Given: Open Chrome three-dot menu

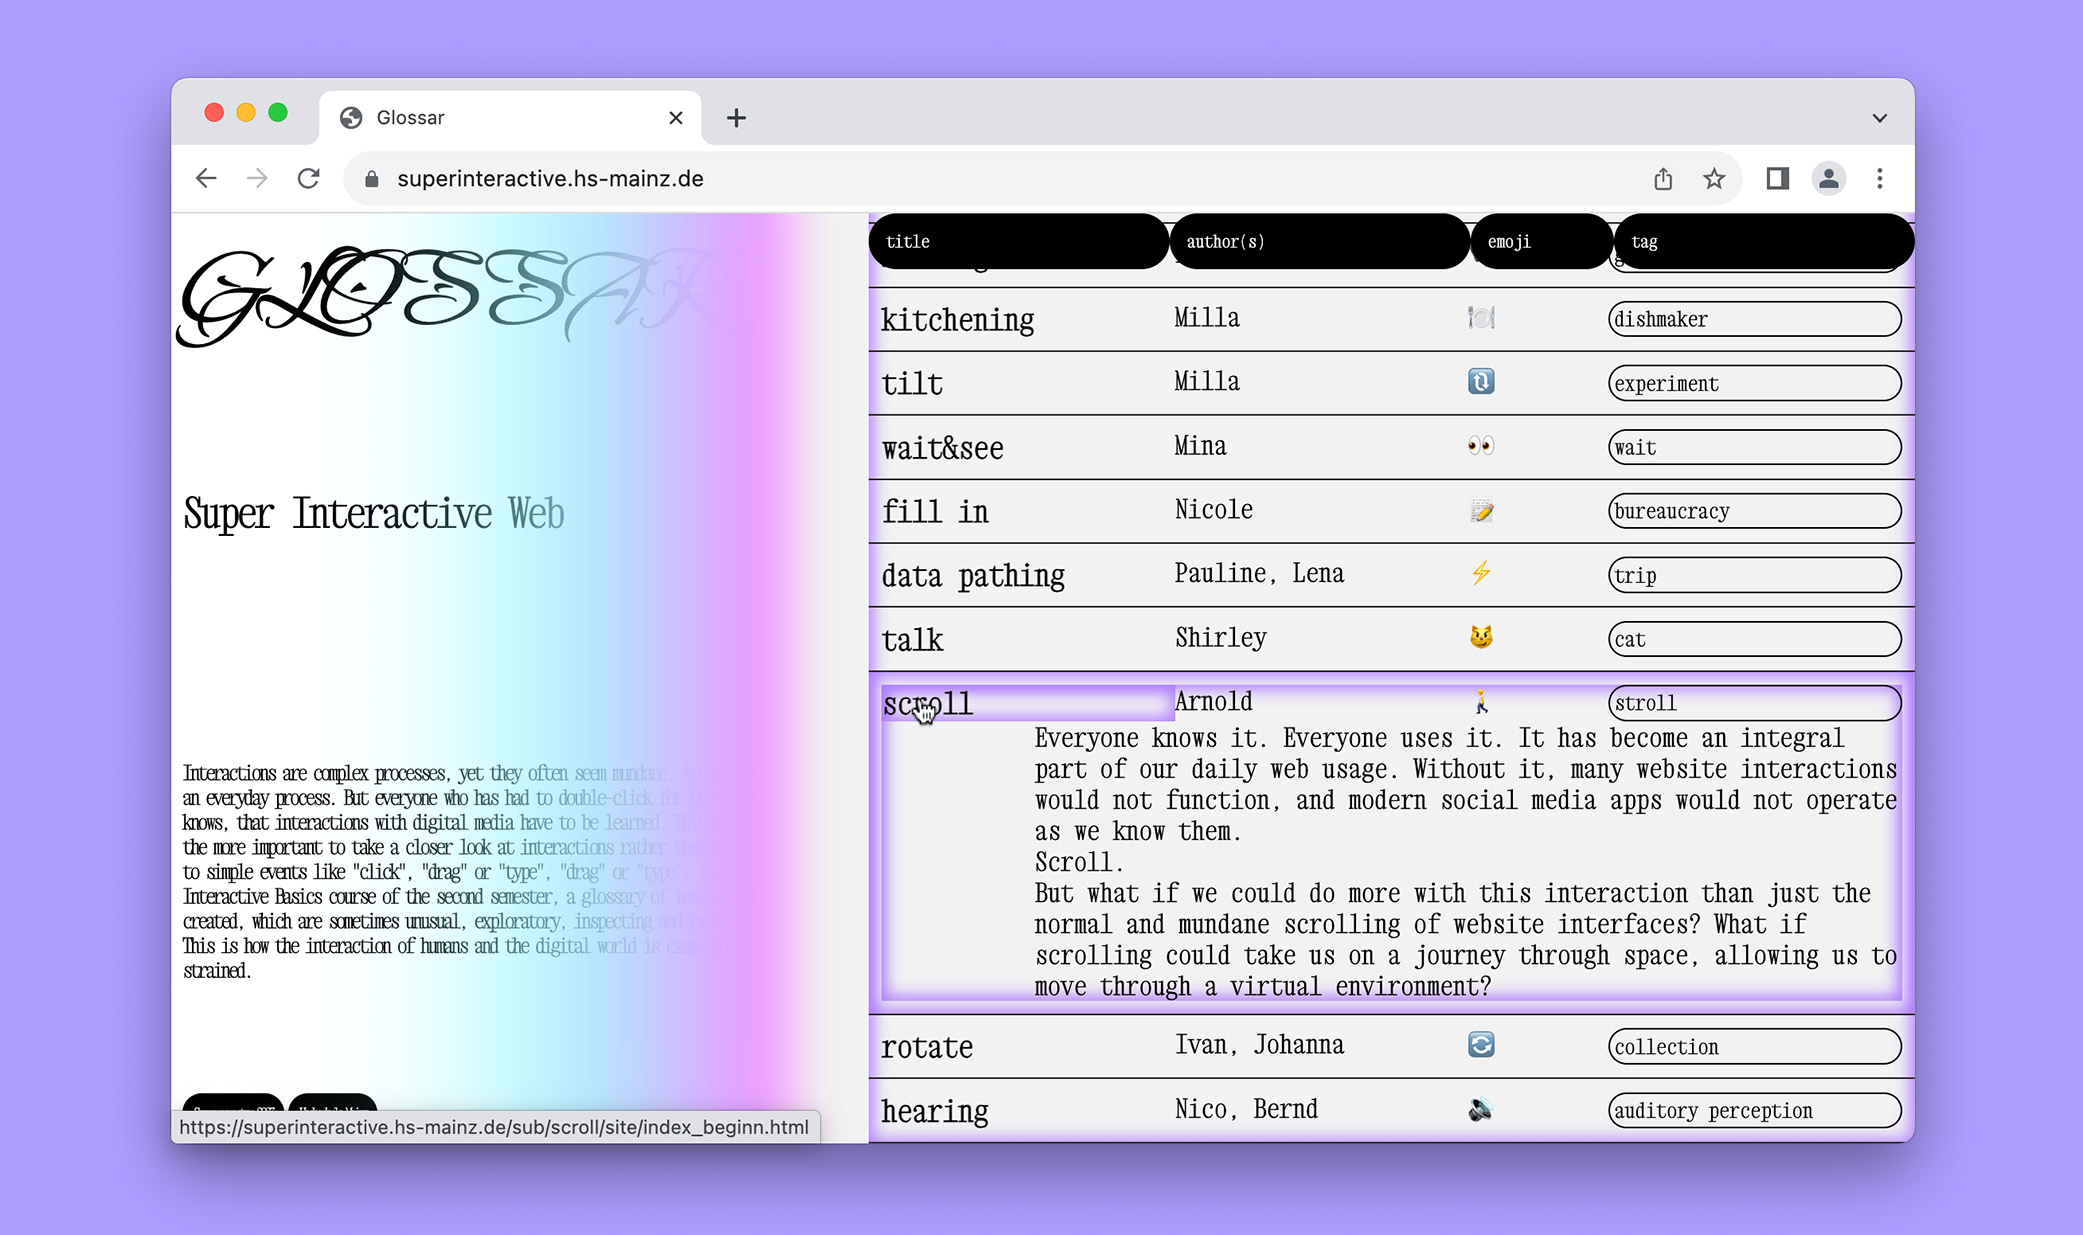Looking at the screenshot, I should [x=1880, y=178].
